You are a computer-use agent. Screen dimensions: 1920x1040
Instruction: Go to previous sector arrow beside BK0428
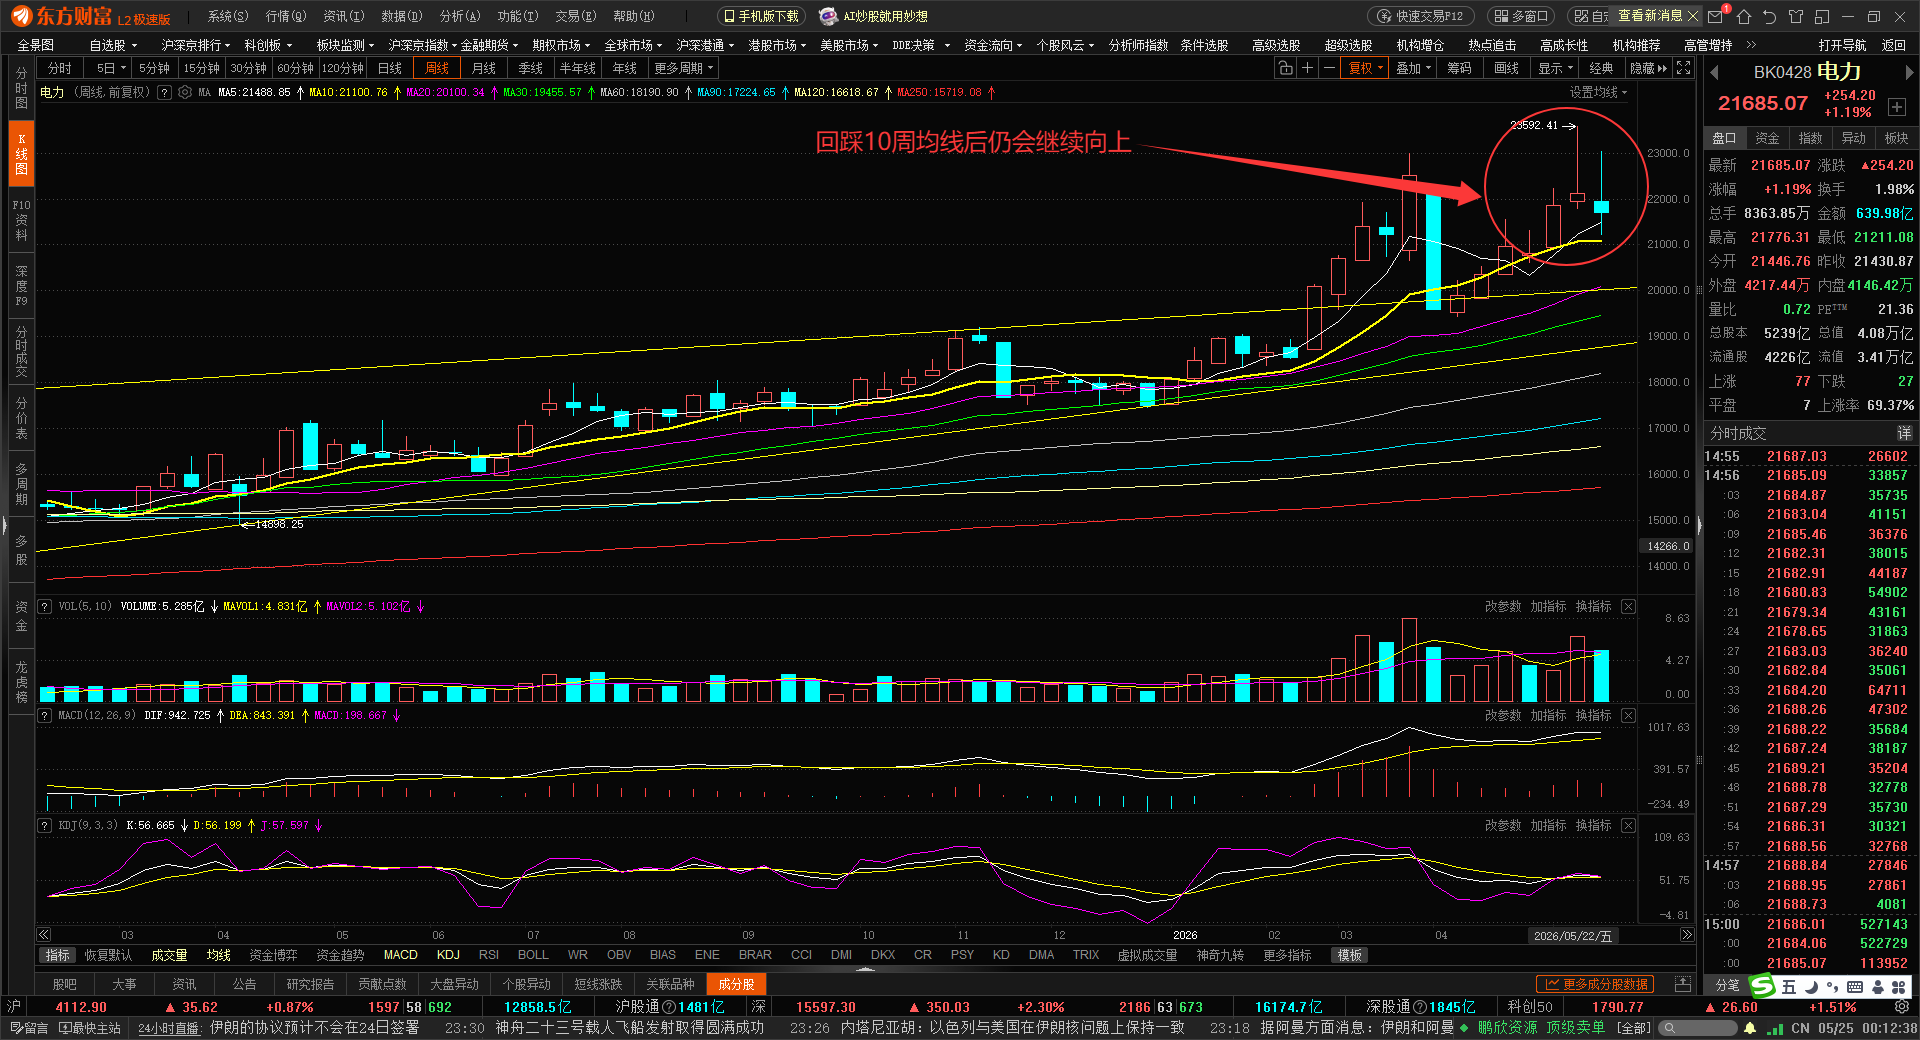1714,72
